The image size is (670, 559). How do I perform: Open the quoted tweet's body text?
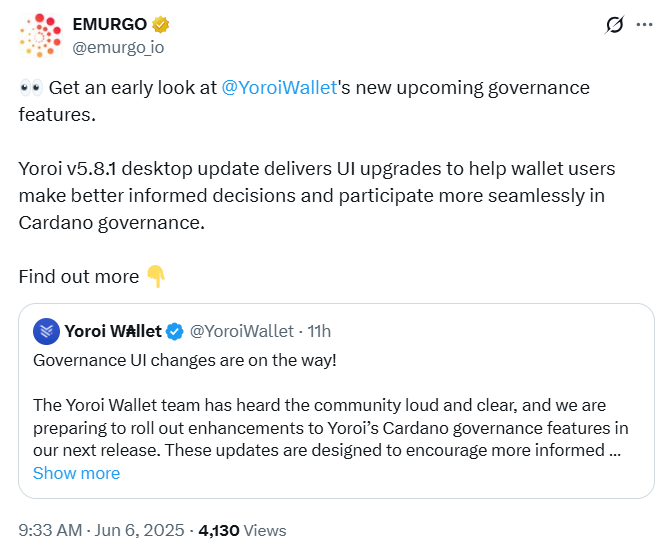coord(330,428)
